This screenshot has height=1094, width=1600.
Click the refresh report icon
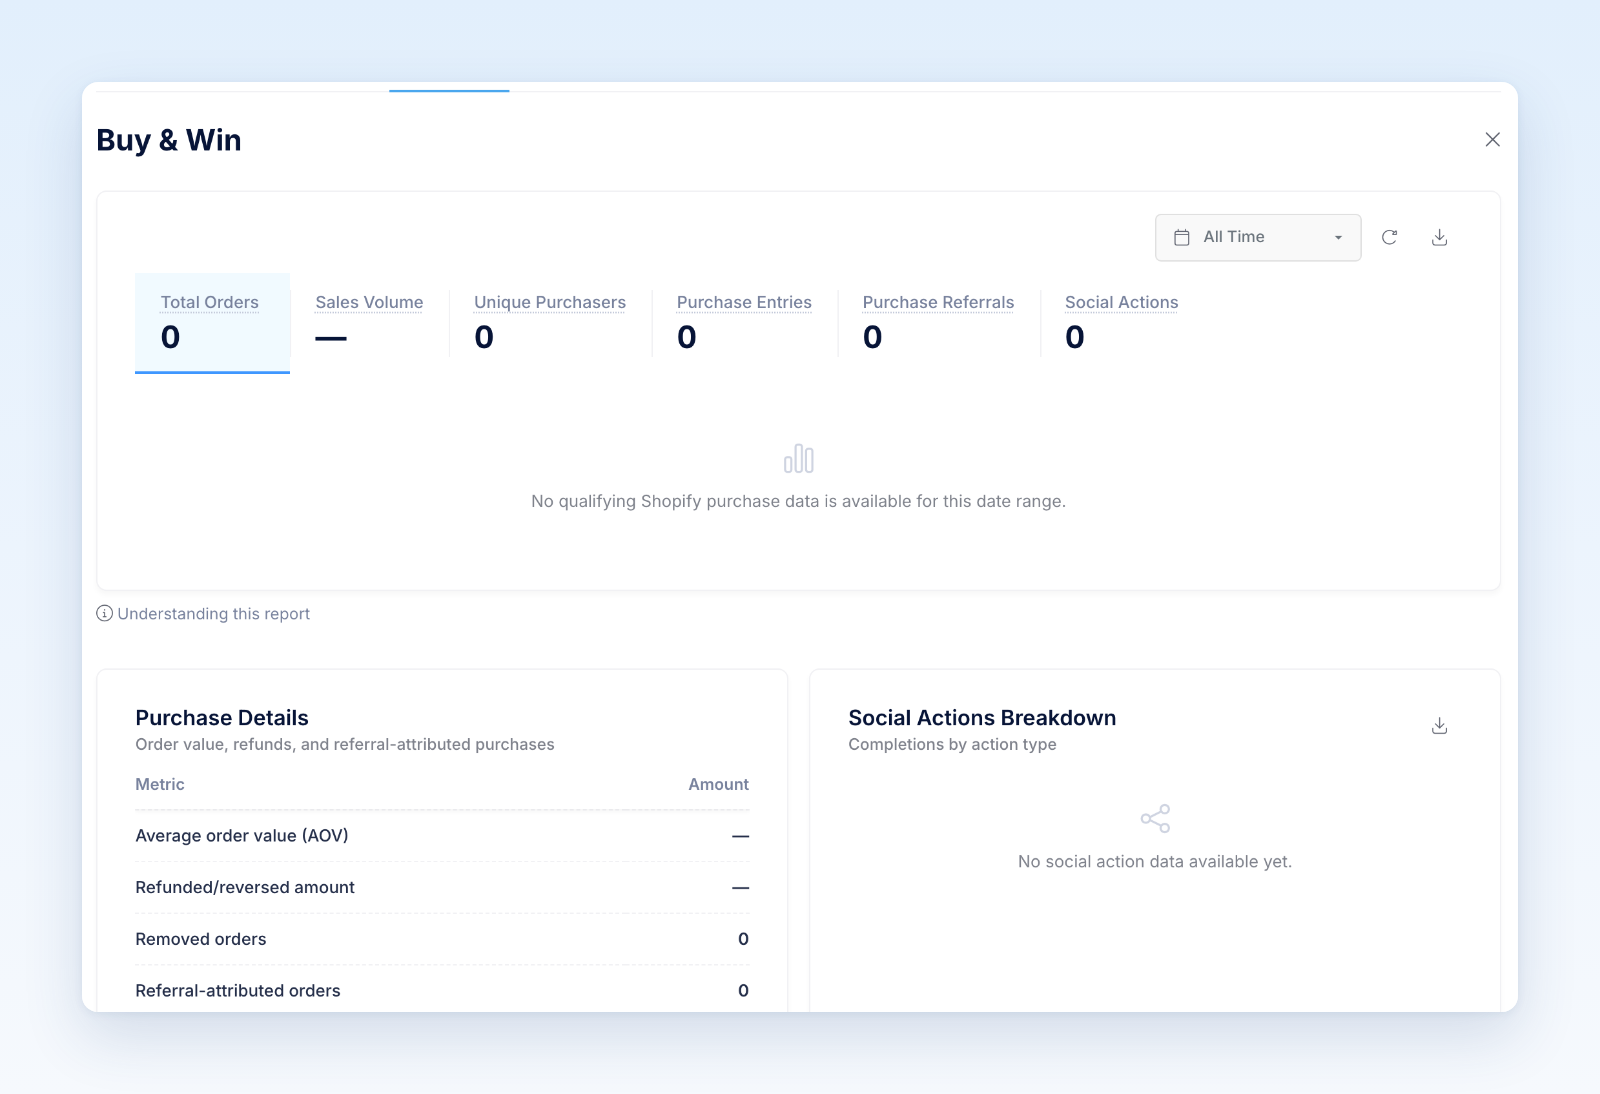point(1389,237)
